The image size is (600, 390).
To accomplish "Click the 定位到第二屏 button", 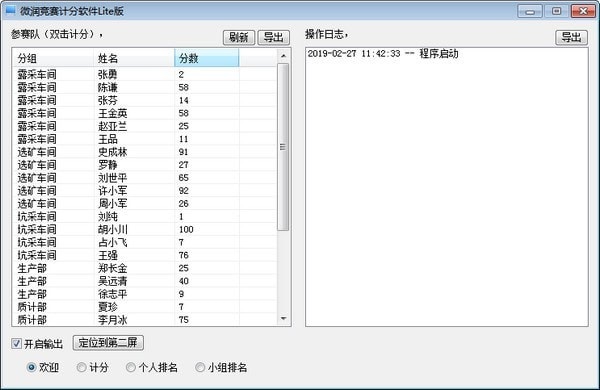I will tap(108, 343).
